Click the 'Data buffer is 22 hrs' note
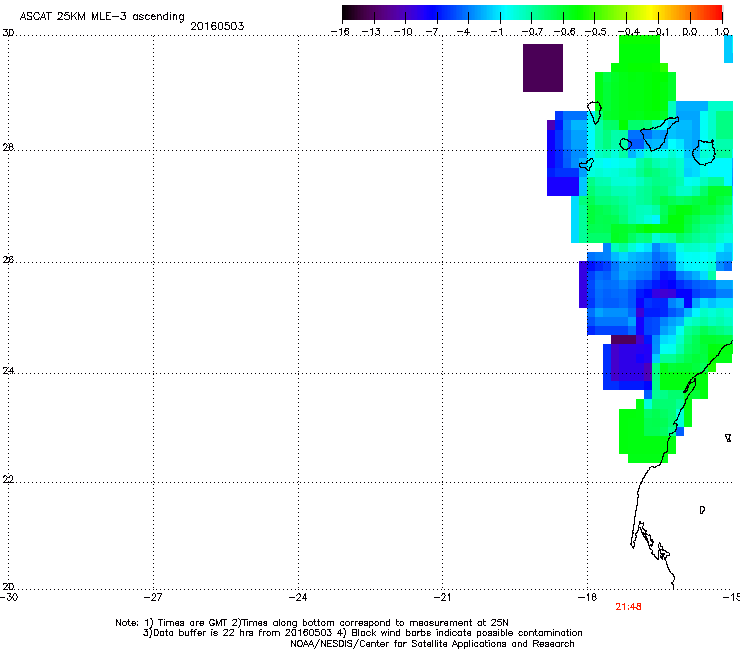The width and height of the screenshot is (740, 650). [362, 633]
